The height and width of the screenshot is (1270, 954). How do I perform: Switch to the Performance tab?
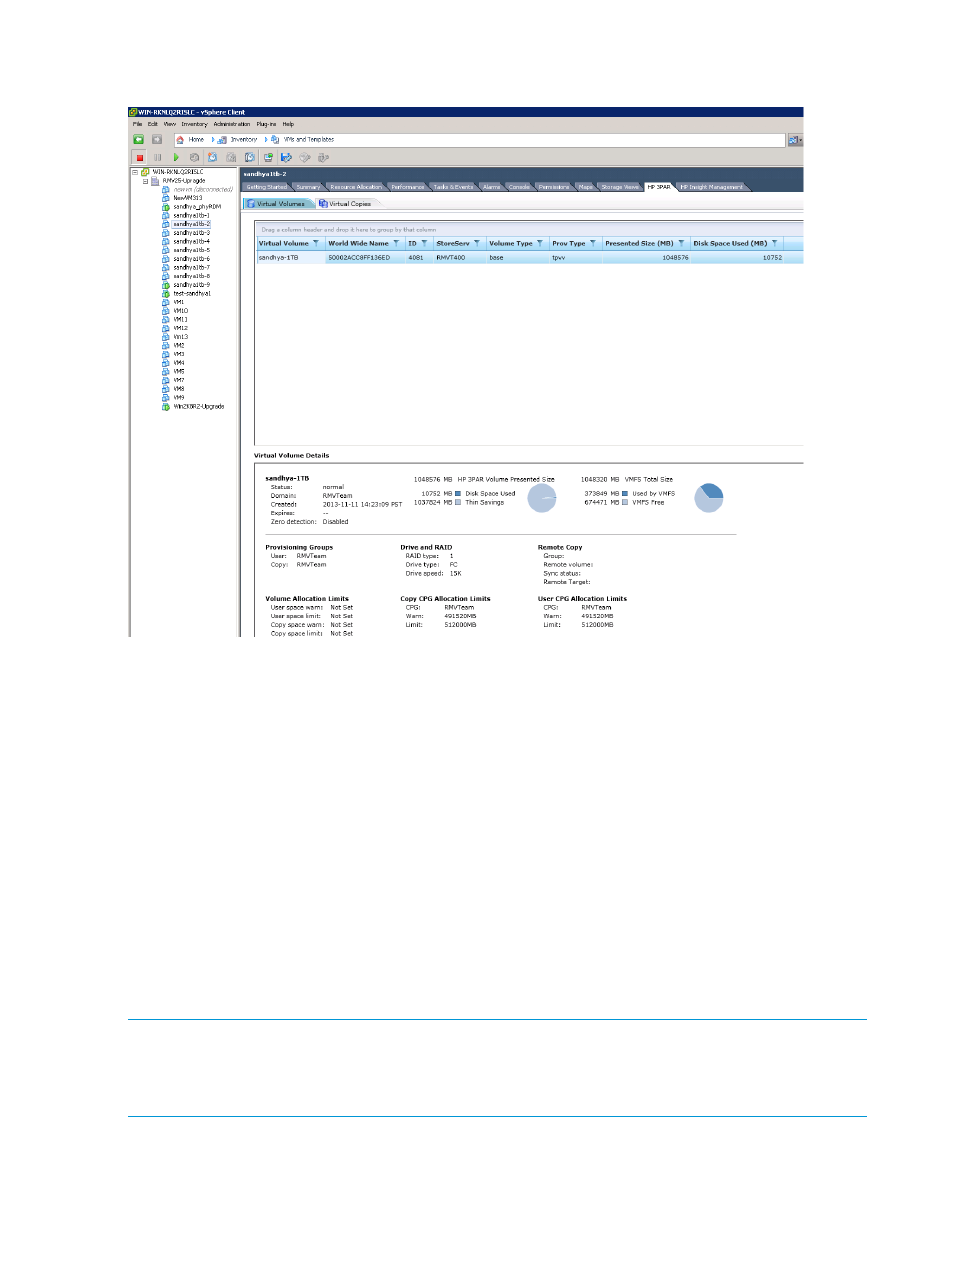click(x=408, y=187)
